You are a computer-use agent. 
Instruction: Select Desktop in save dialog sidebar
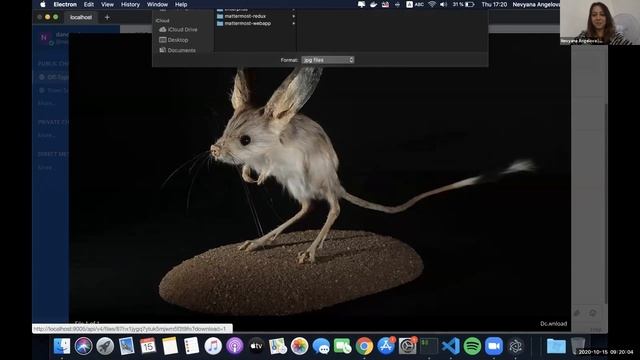174,40
